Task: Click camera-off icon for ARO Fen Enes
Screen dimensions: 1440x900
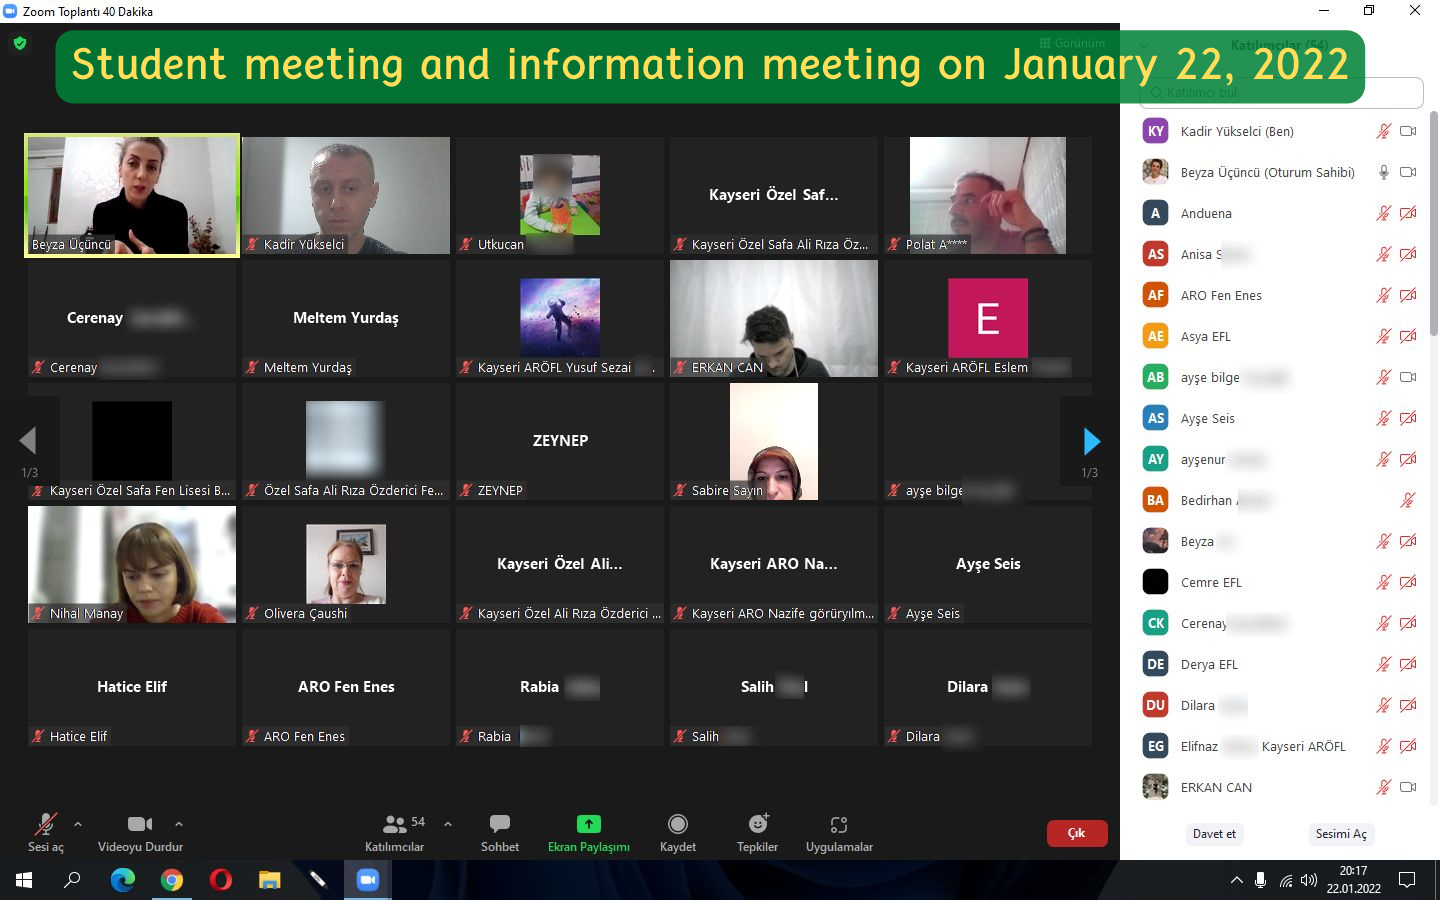Action: [1408, 295]
